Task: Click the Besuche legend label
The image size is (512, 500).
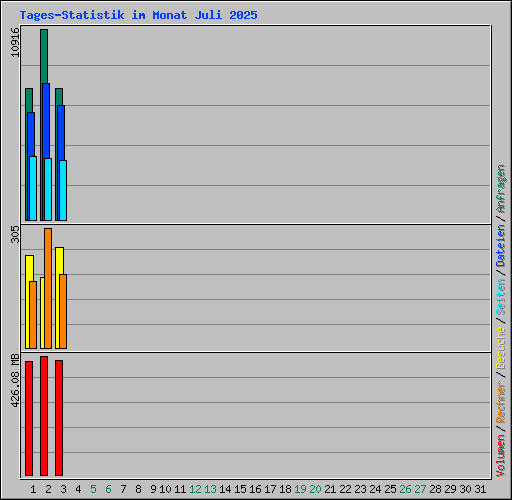Action: point(501,347)
